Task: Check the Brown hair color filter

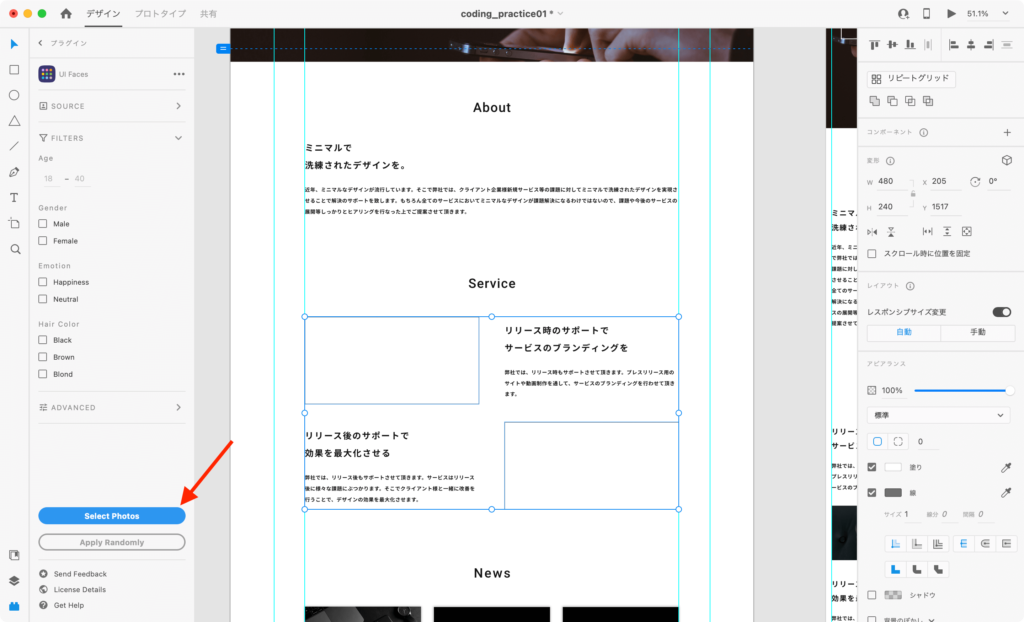Action: point(42,357)
